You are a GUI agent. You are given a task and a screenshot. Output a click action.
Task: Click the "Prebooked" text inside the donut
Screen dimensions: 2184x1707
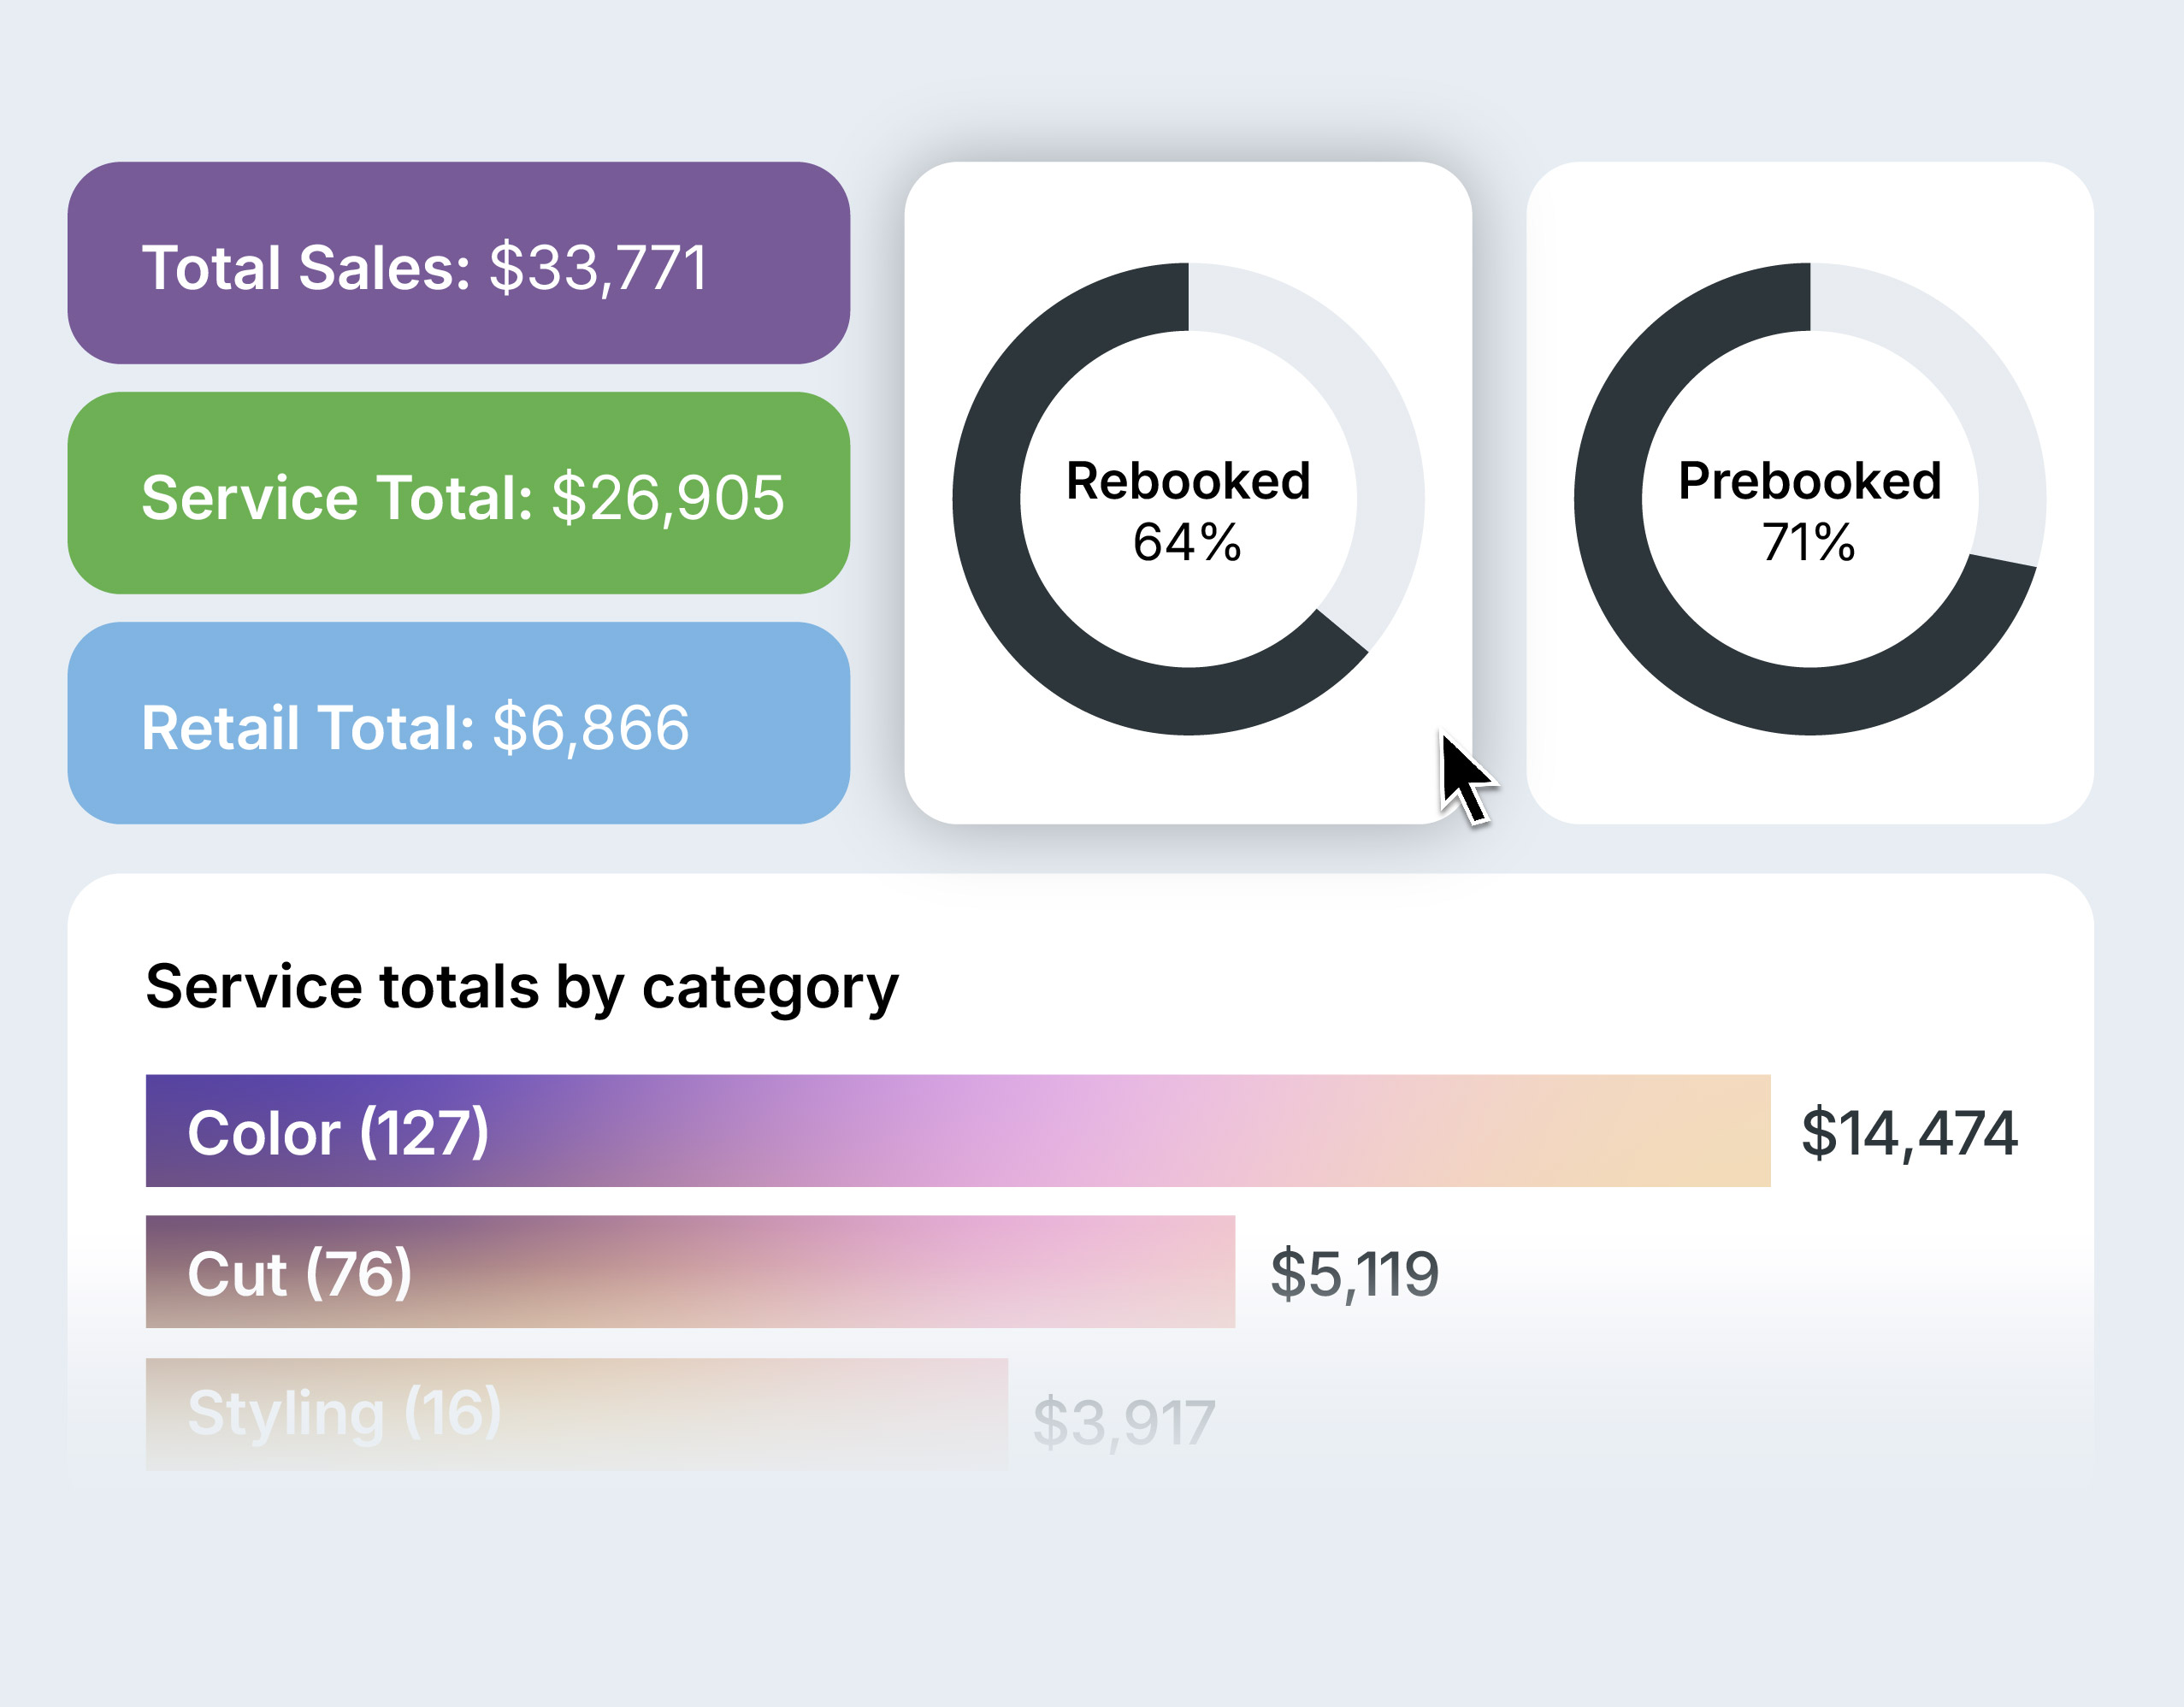pos(1810,481)
